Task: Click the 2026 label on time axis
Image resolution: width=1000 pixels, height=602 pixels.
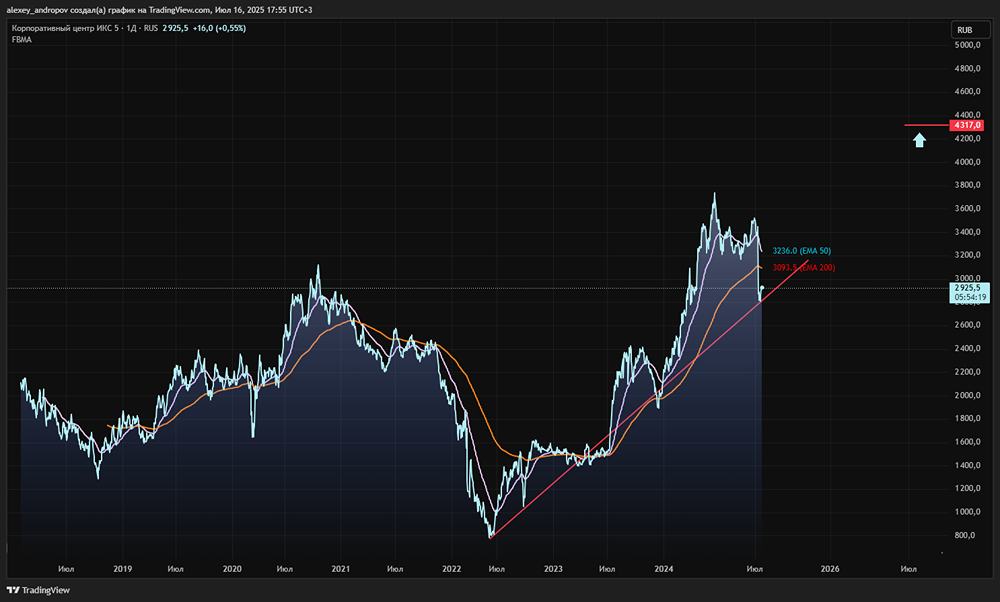Action: [829, 568]
